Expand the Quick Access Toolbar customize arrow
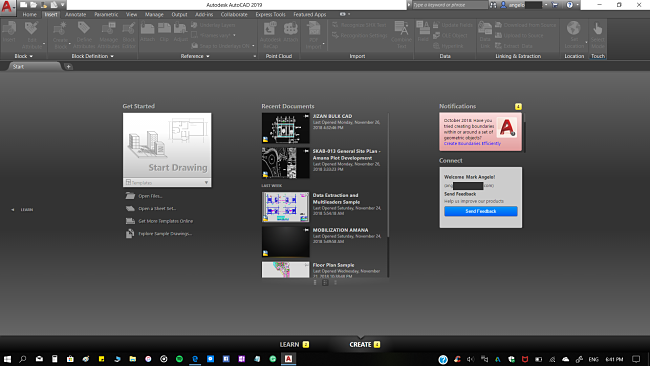 point(63,5)
